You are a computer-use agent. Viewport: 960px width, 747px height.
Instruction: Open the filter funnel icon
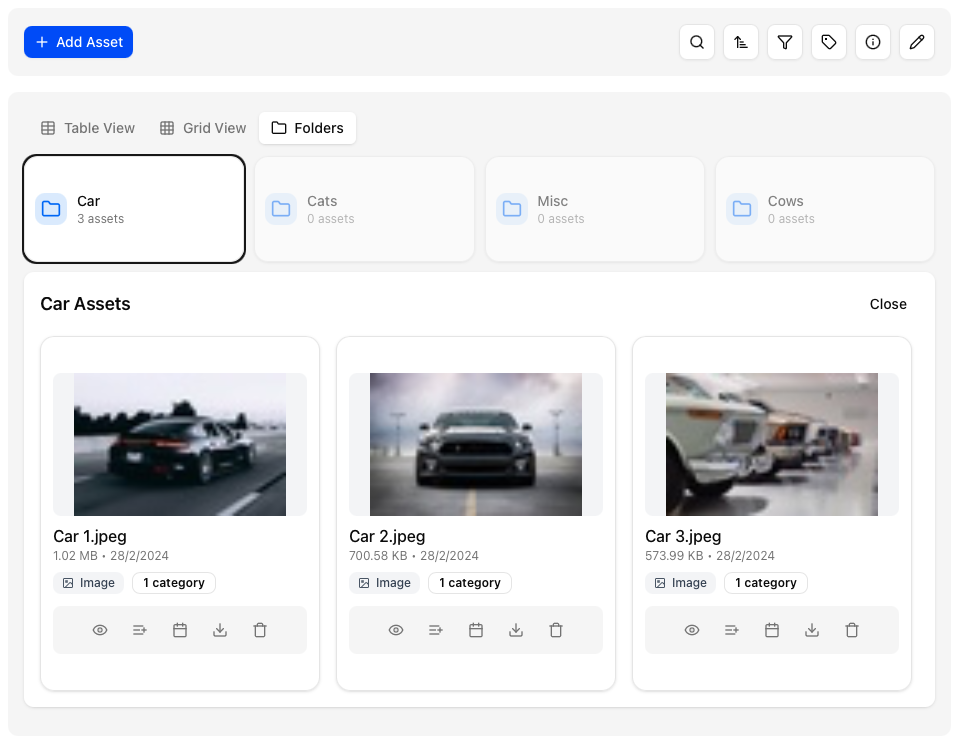tap(785, 42)
